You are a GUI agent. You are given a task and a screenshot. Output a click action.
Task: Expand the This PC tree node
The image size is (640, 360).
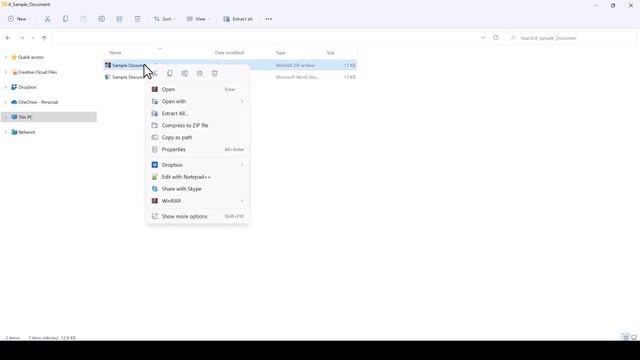(6, 117)
